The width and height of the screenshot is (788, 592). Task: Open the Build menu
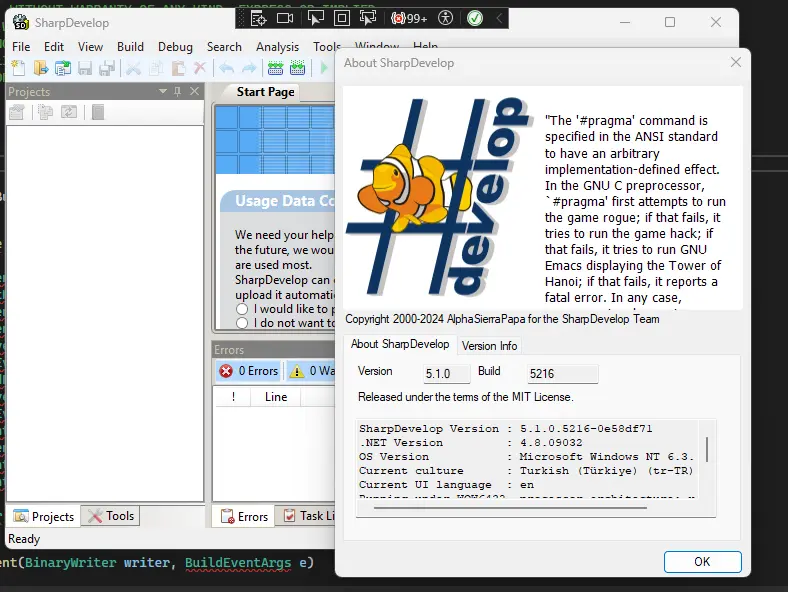point(130,47)
